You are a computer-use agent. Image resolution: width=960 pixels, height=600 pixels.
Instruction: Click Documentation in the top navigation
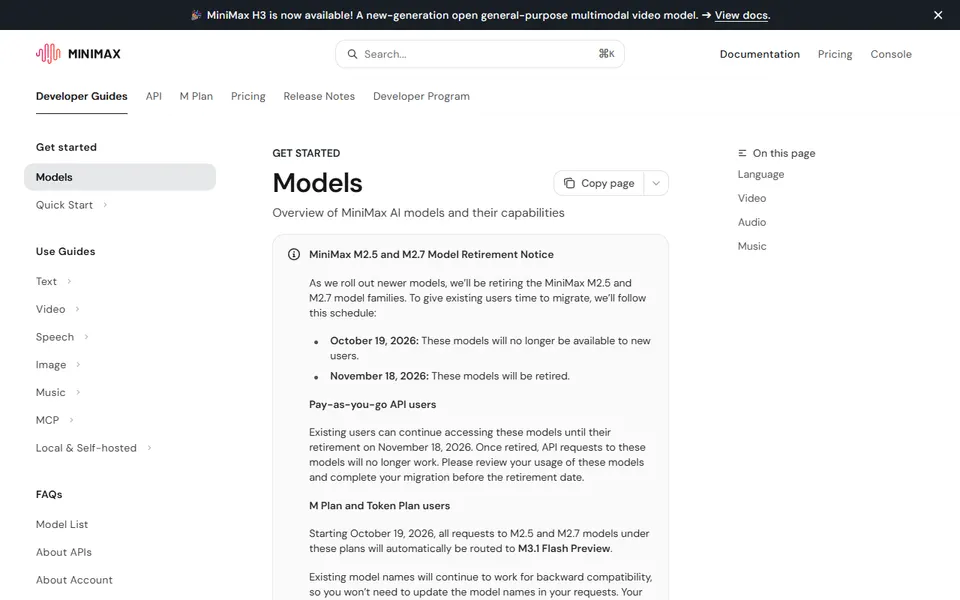(x=760, y=54)
